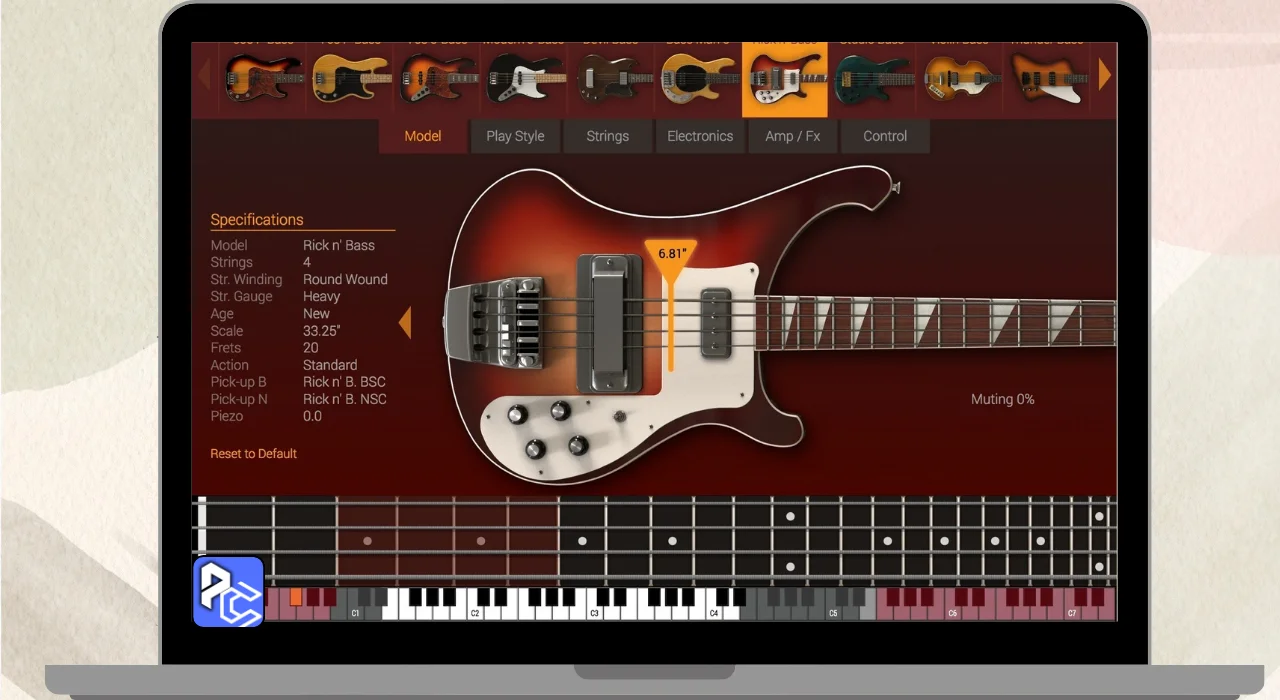Image resolution: width=1280 pixels, height=700 pixels.
Task: Click Reset to Default link
Action: 253,453
